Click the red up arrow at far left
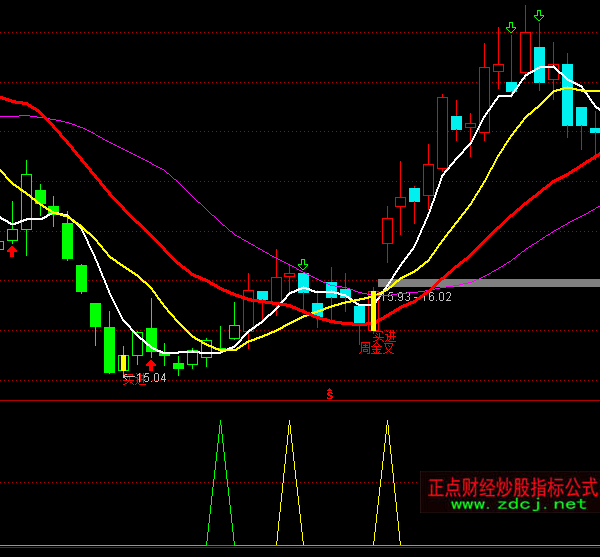 (x=12, y=251)
